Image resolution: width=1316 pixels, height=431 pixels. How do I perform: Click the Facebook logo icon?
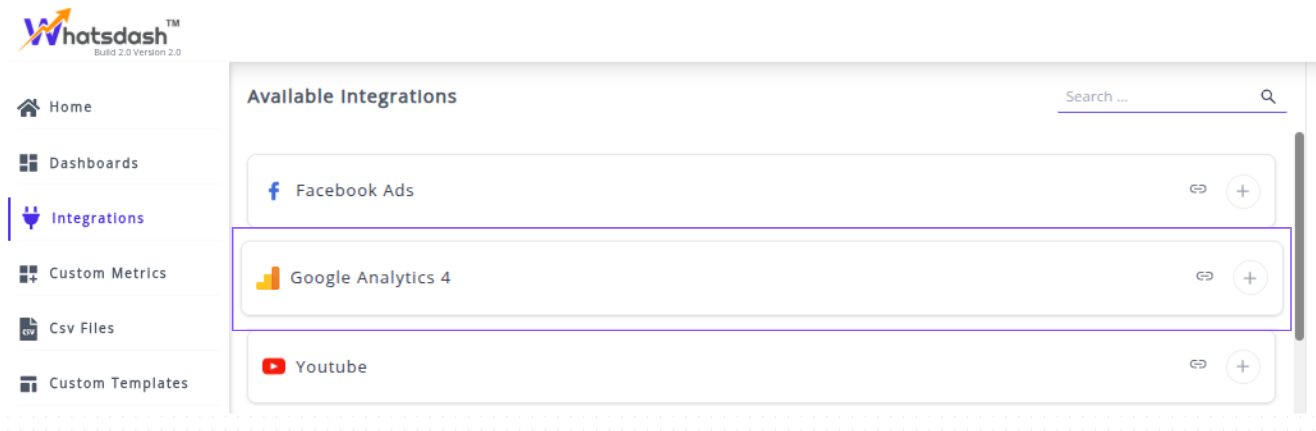[x=273, y=191]
